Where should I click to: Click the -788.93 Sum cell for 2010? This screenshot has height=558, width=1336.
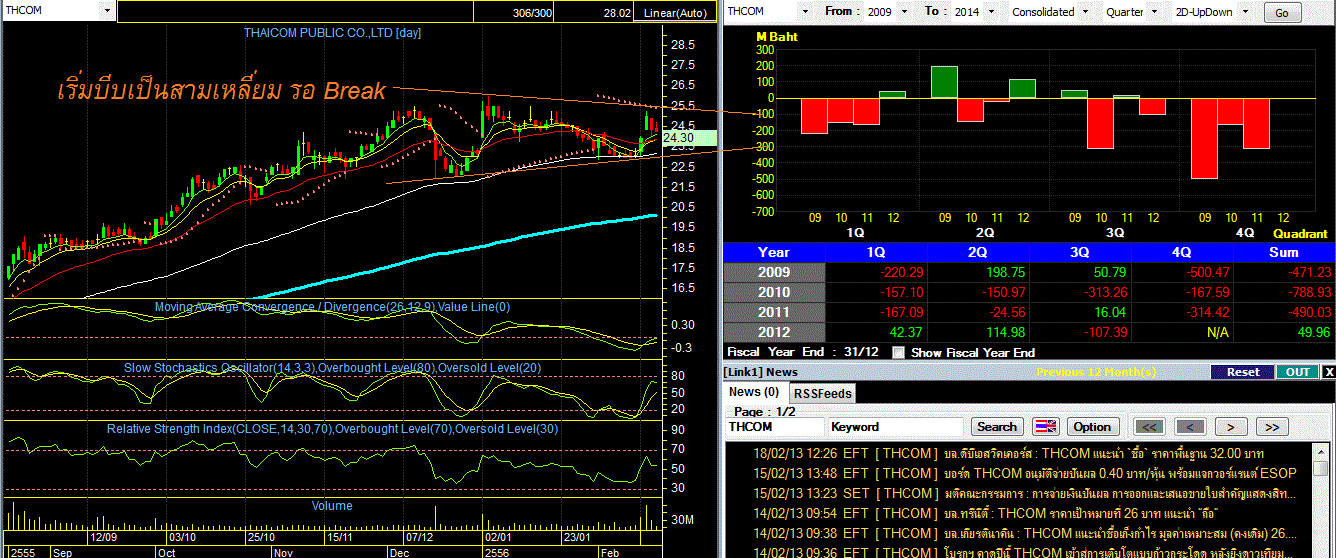click(1284, 292)
